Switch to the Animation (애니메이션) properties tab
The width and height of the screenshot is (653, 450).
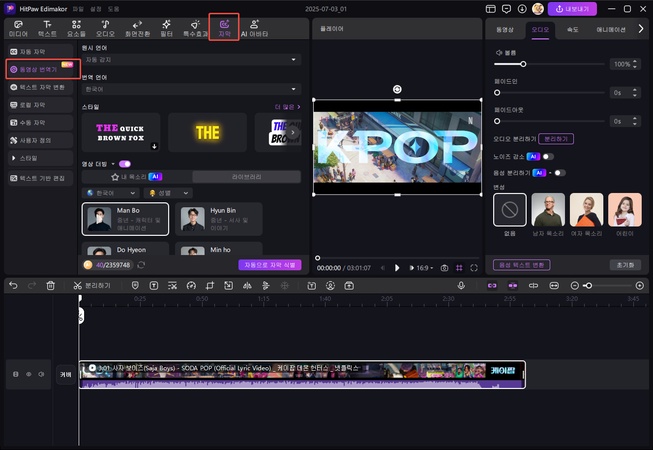[x=611, y=30]
